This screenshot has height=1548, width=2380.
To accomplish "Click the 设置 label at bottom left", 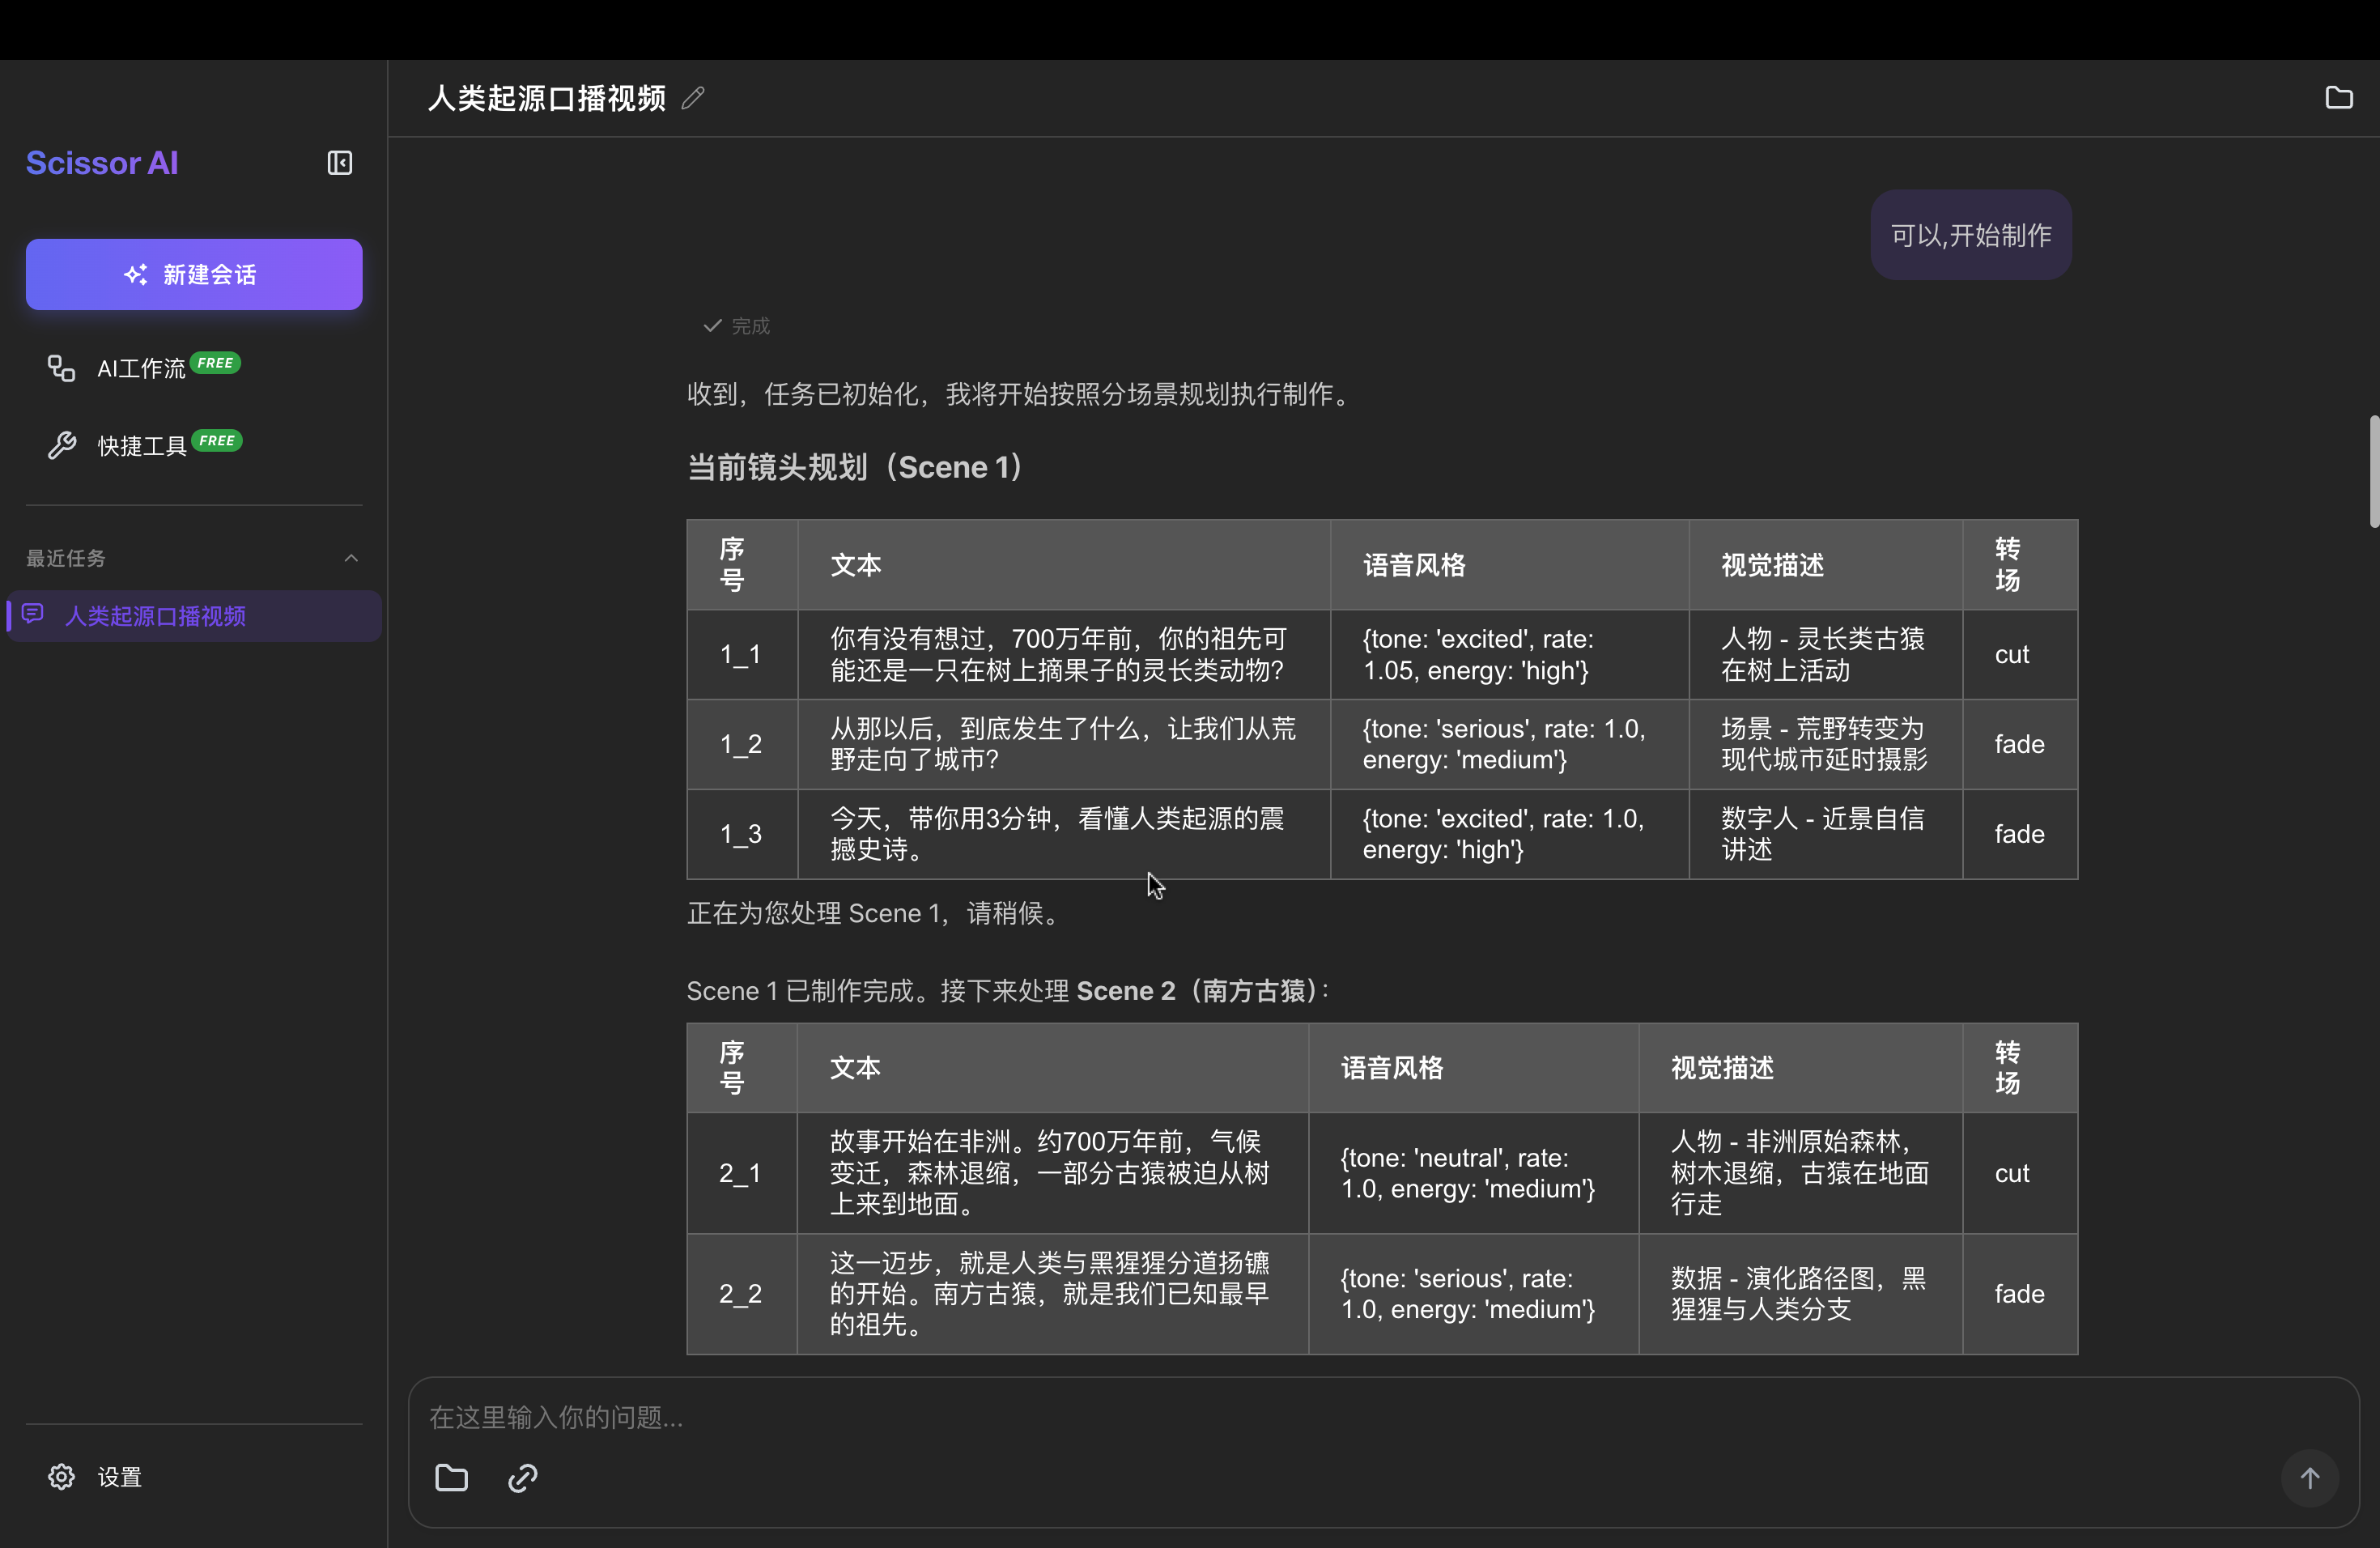I will tap(120, 1477).
